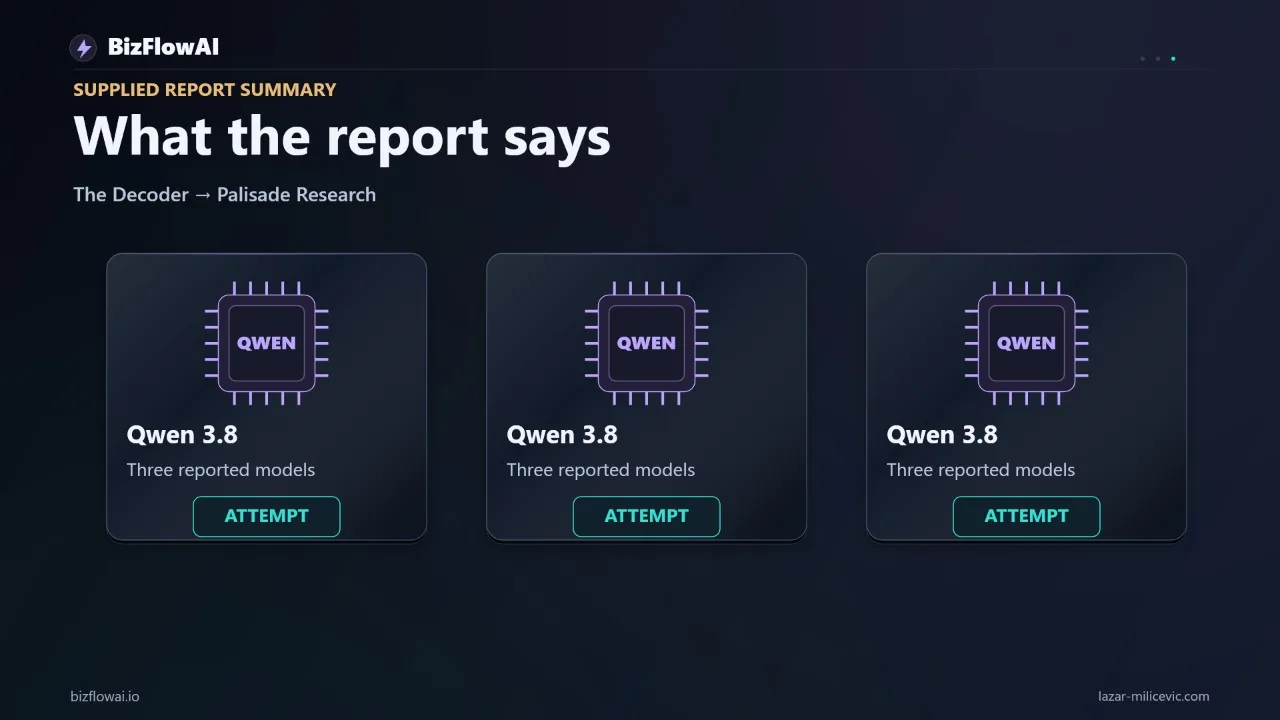Click the QWEN chip icon in the left card
This screenshot has width=1280, height=720.
pyautogui.click(x=267, y=343)
